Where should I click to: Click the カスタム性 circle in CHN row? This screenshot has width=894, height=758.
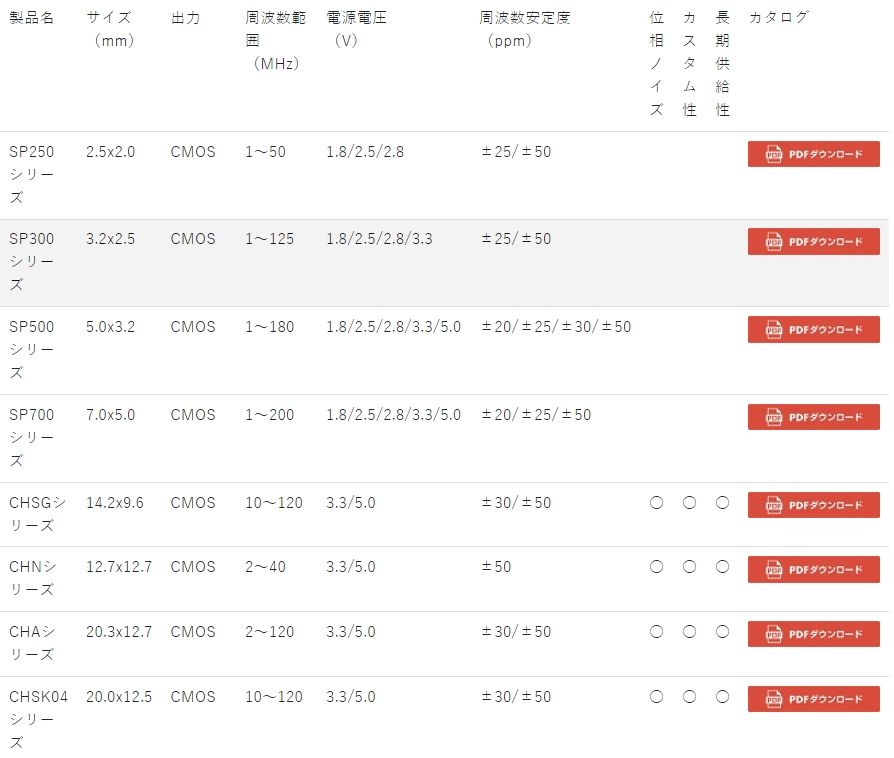point(689,567)
